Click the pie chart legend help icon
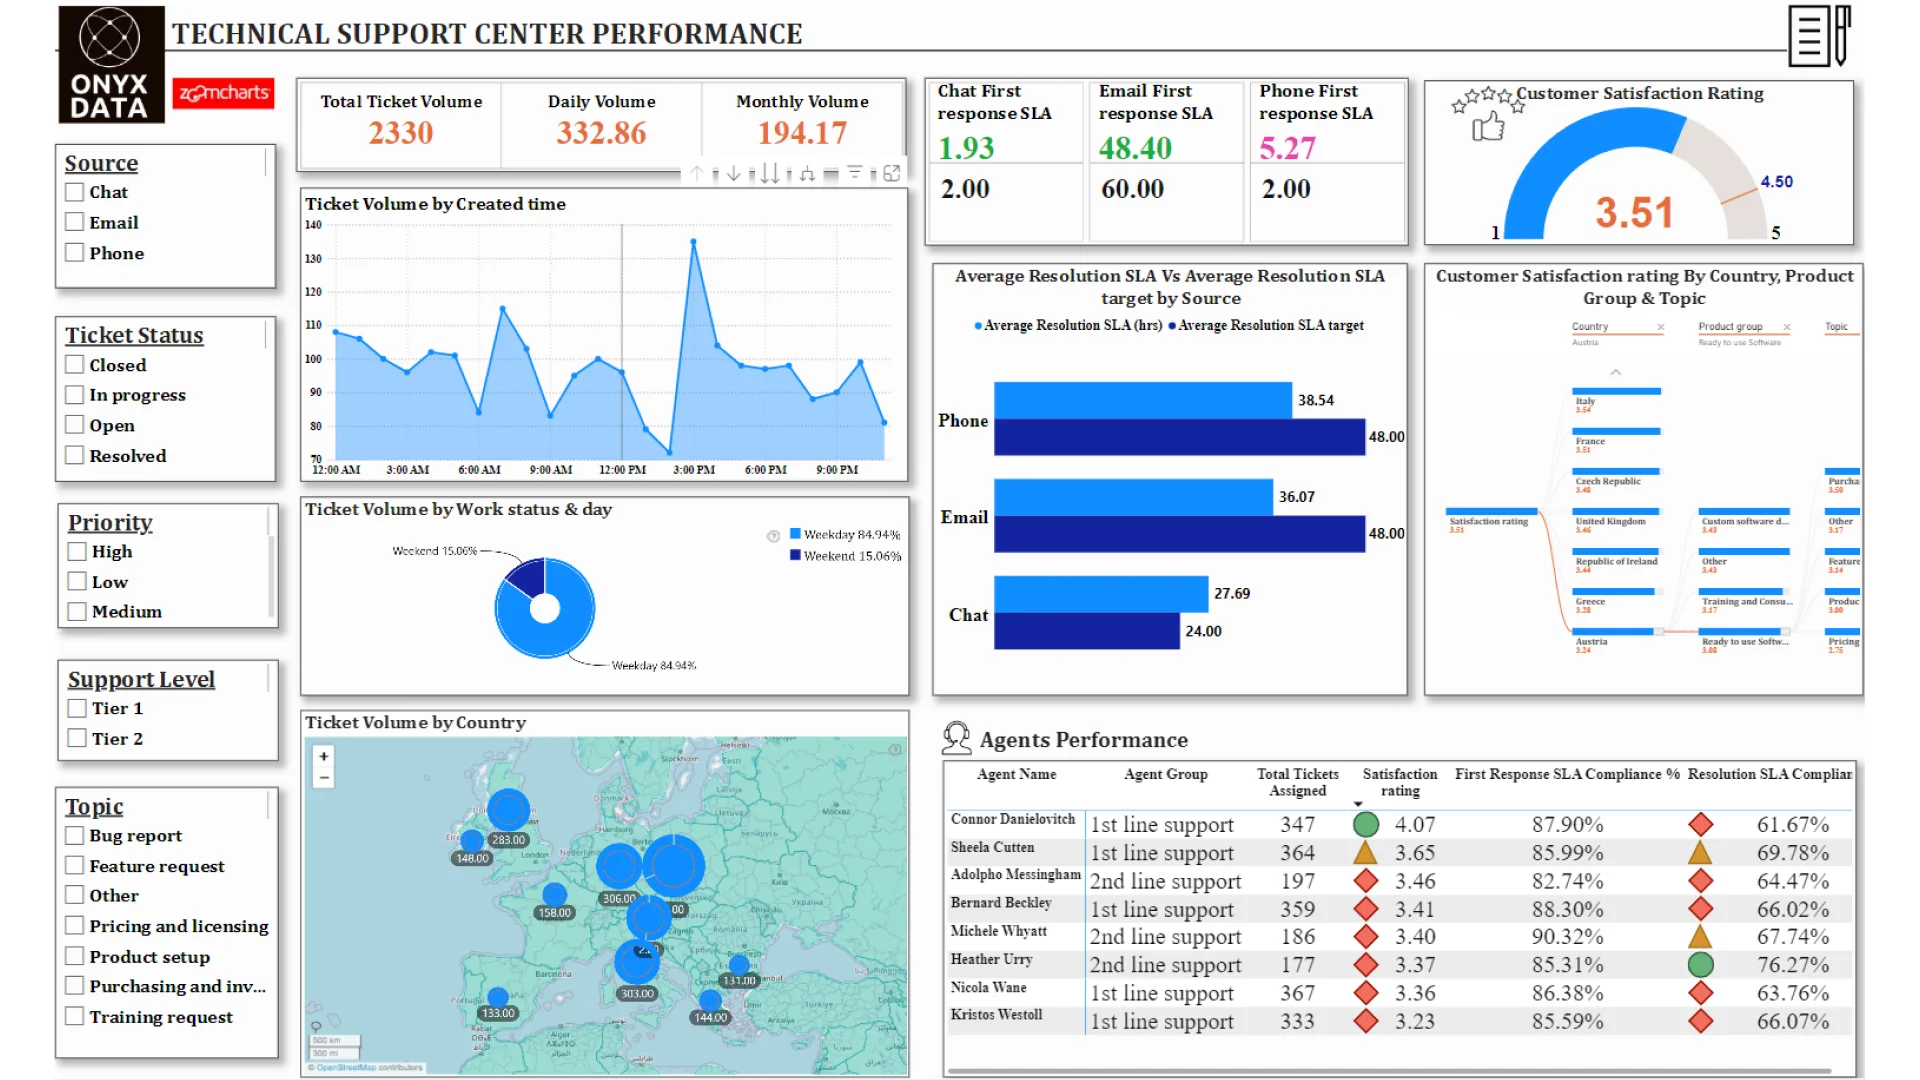Viewport: 1920px width, 1080px height. 773,536
